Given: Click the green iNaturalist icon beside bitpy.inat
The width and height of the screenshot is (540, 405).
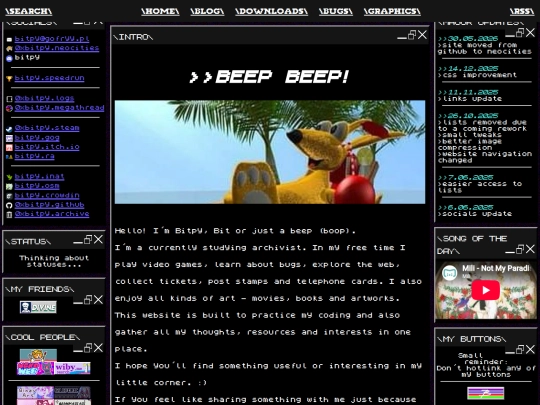Looking at the screenshot, I should pos(9,177).
